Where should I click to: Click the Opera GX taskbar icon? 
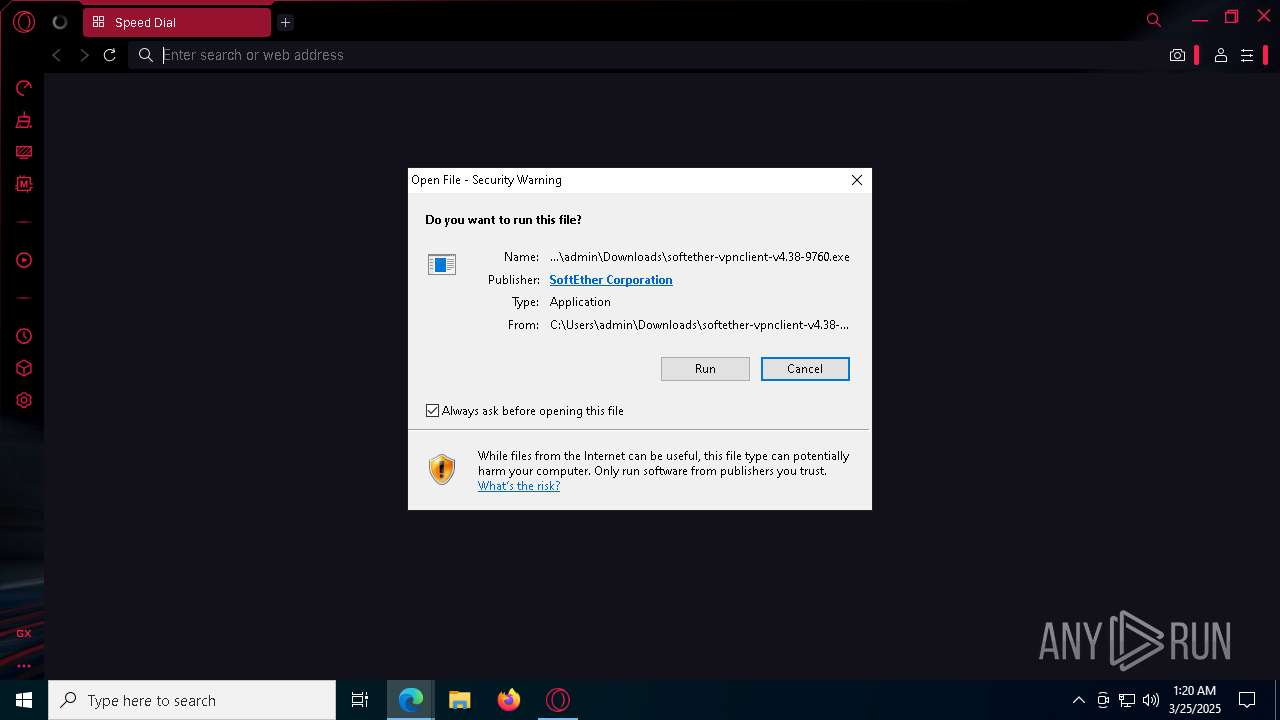(558, 700)
